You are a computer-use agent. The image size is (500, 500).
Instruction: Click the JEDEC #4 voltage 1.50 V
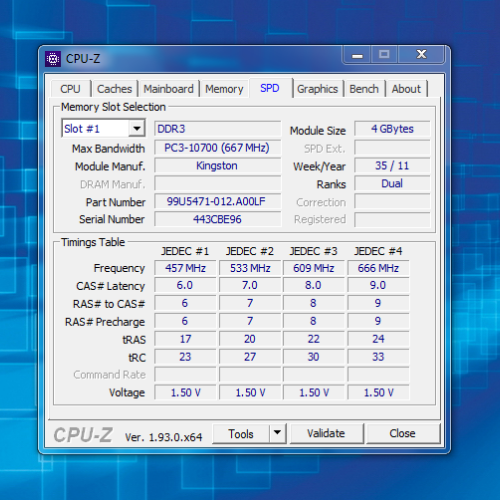click(378, 392)
